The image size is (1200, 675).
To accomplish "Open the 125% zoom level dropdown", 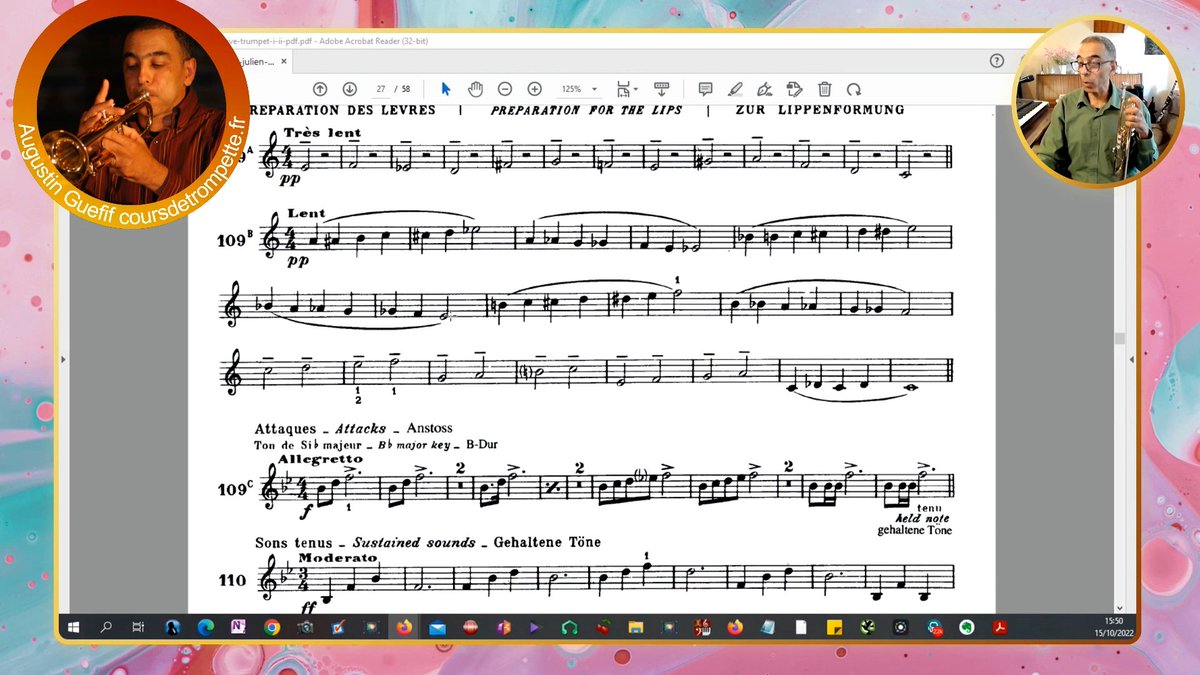I will 579,89.
